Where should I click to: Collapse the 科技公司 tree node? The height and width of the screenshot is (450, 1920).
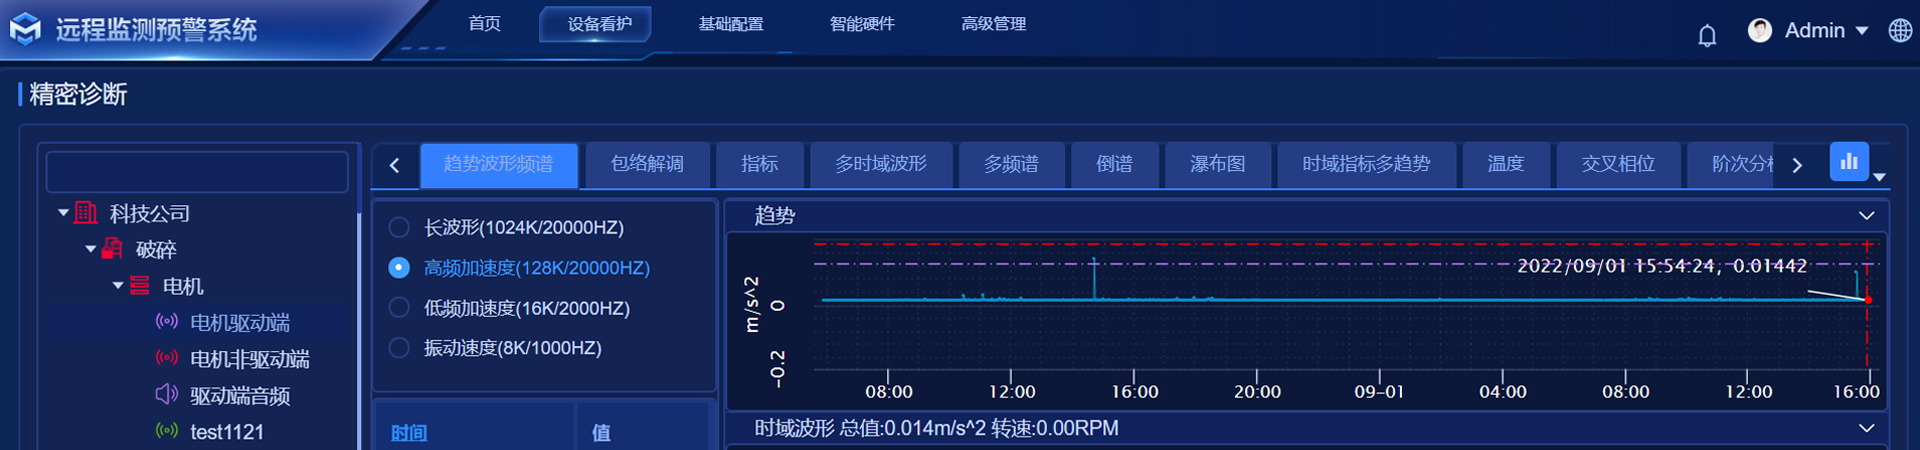(x=64, y=213)
